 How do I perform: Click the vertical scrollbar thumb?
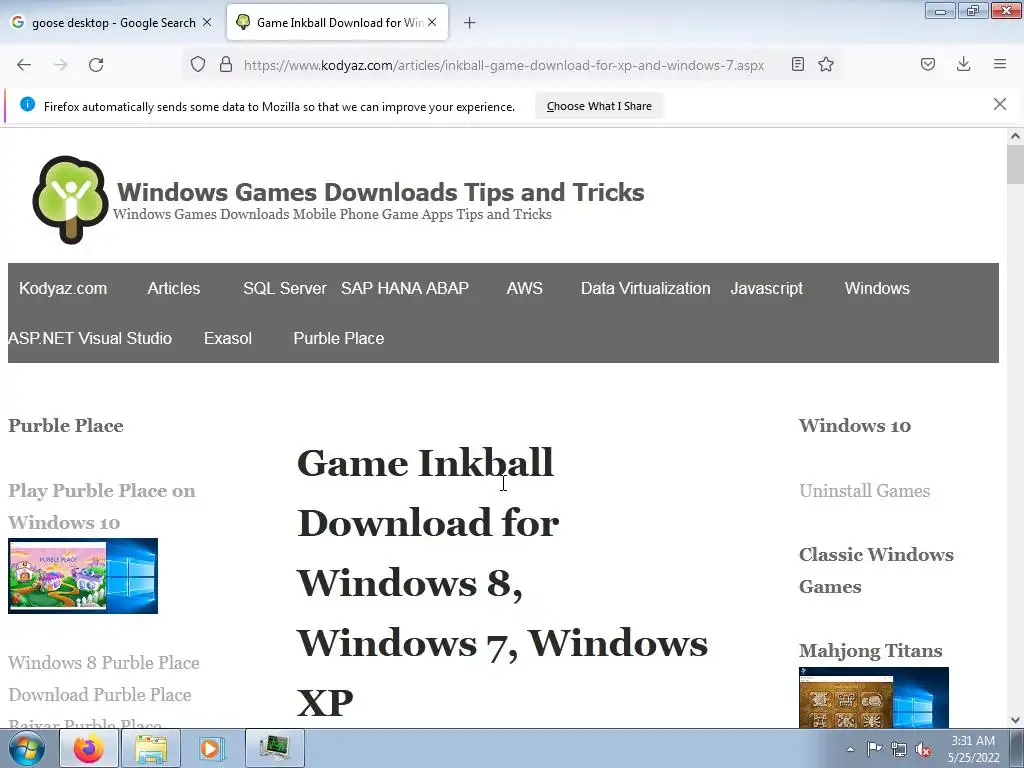pyautogui.click(x=1015, y=165)
